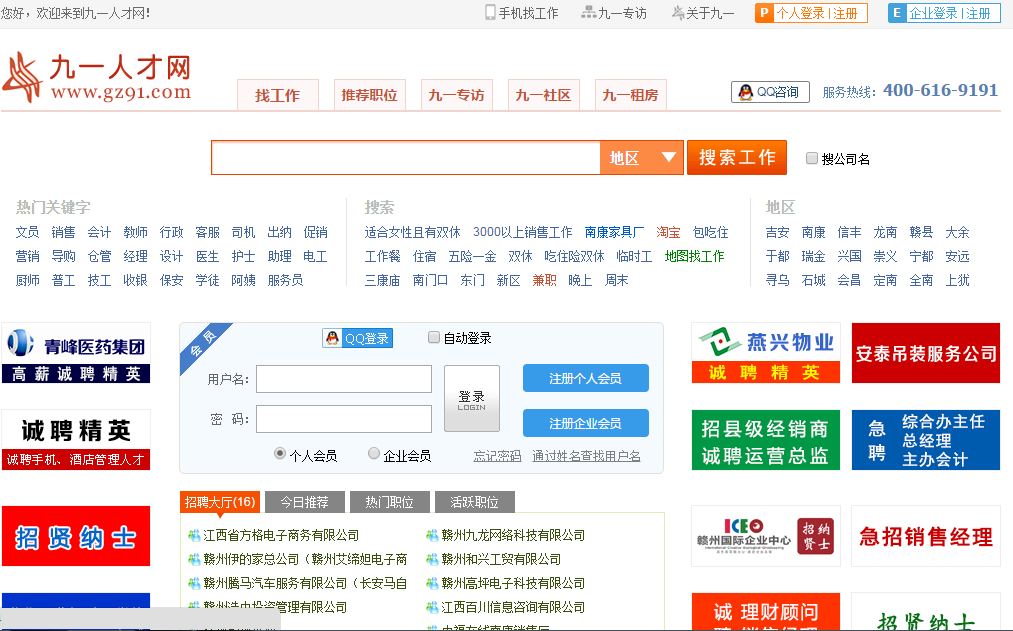Click the 瑞金 region link
Viewport: 1013px width, 631px height.
813,256
